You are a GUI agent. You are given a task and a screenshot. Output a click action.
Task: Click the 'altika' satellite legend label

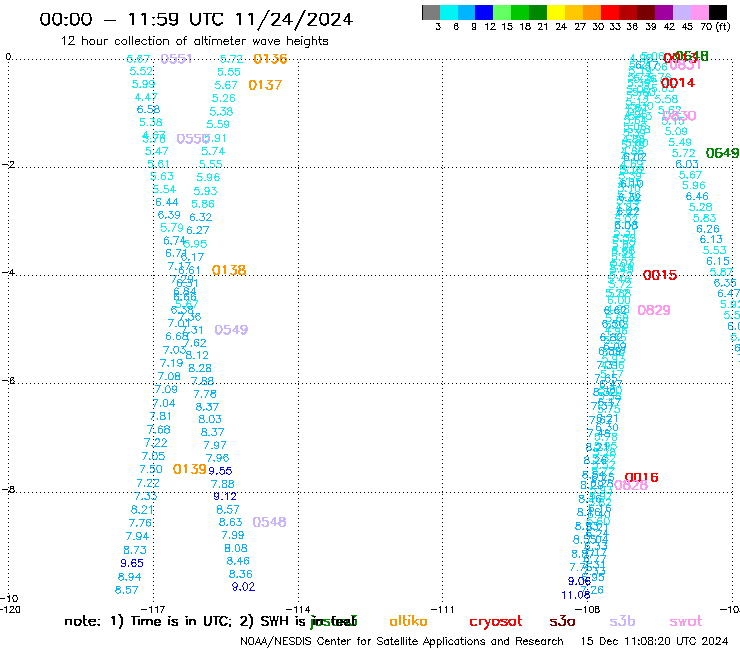coord(408,621)
